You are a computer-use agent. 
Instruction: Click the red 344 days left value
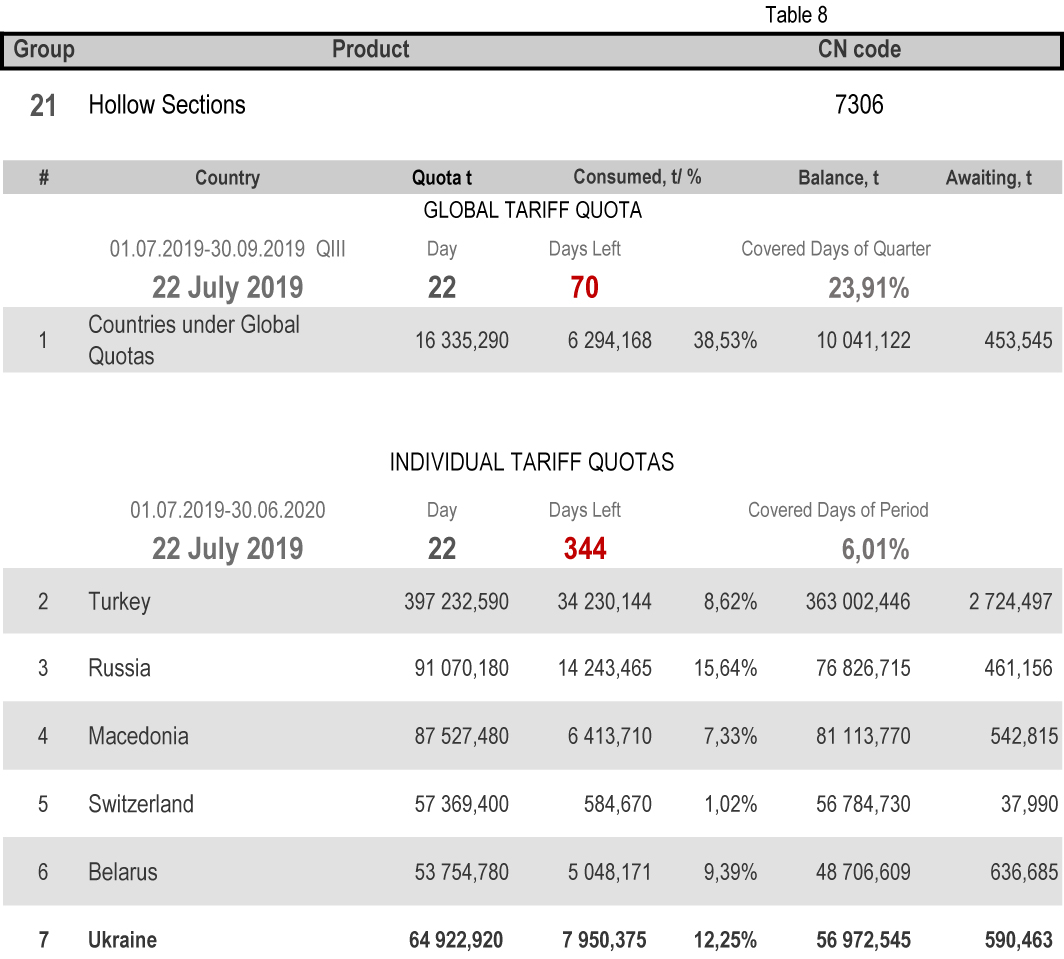click(x=585, y=549)
